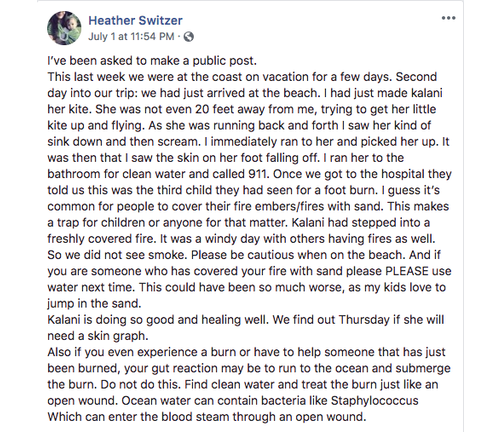Click the word "Staphylococcus" in the post

[x=374, y=400]
